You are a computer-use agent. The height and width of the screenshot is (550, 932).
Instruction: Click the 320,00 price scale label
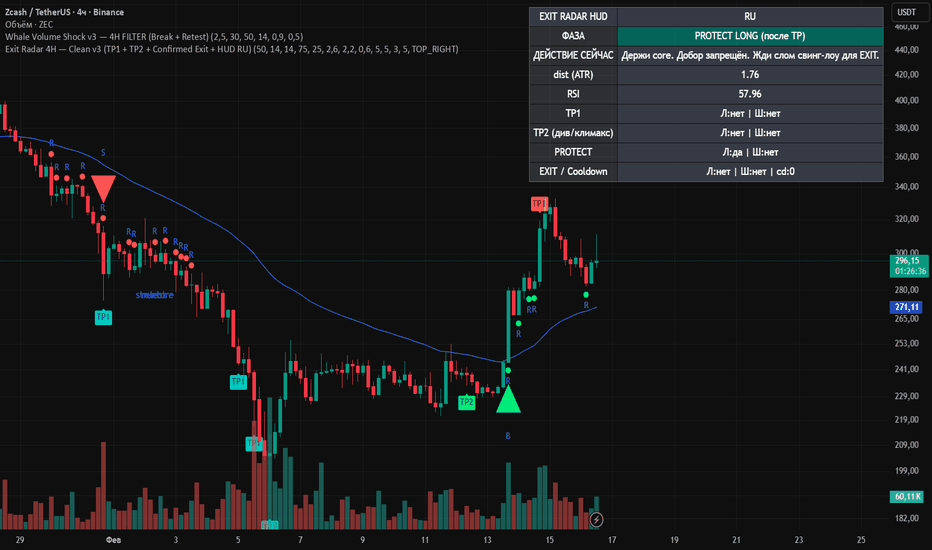point(907,219)
